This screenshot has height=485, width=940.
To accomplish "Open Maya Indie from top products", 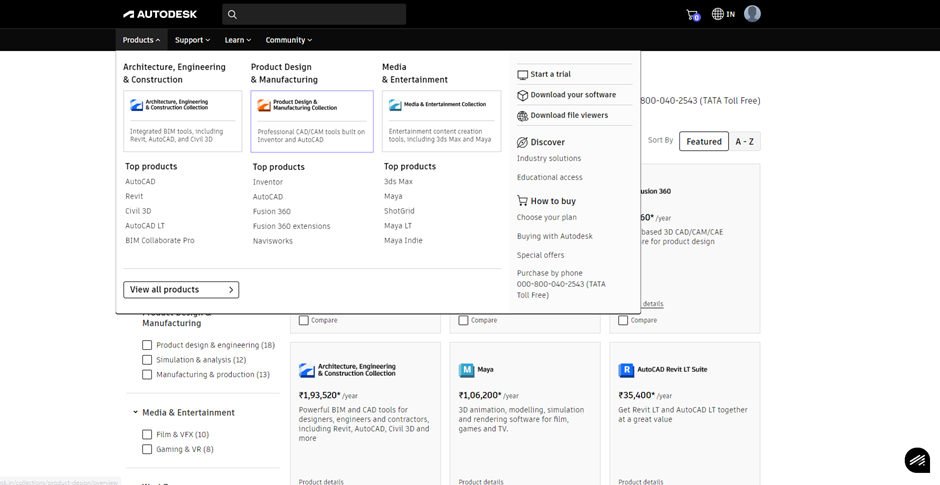I will click(x=403, y=240).
